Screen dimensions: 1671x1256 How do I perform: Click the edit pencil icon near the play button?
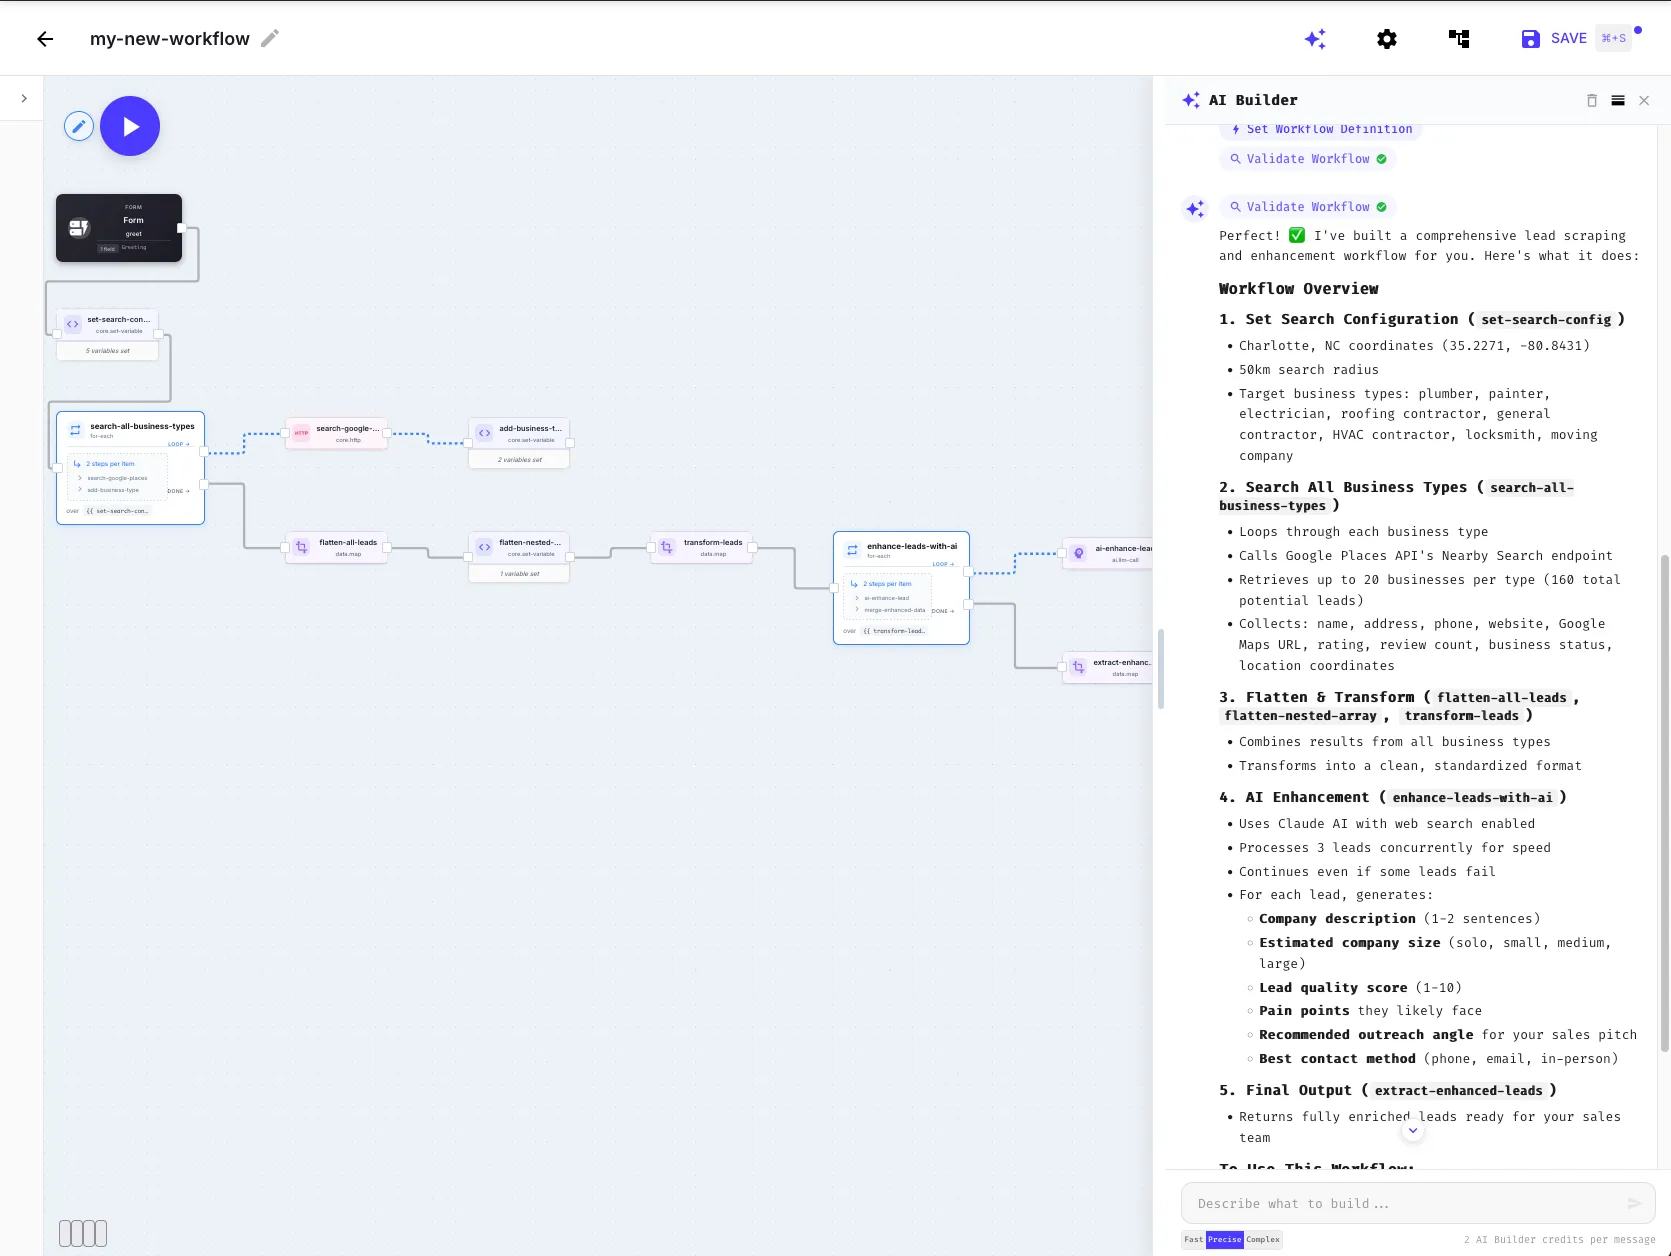[x=78, y=126]
